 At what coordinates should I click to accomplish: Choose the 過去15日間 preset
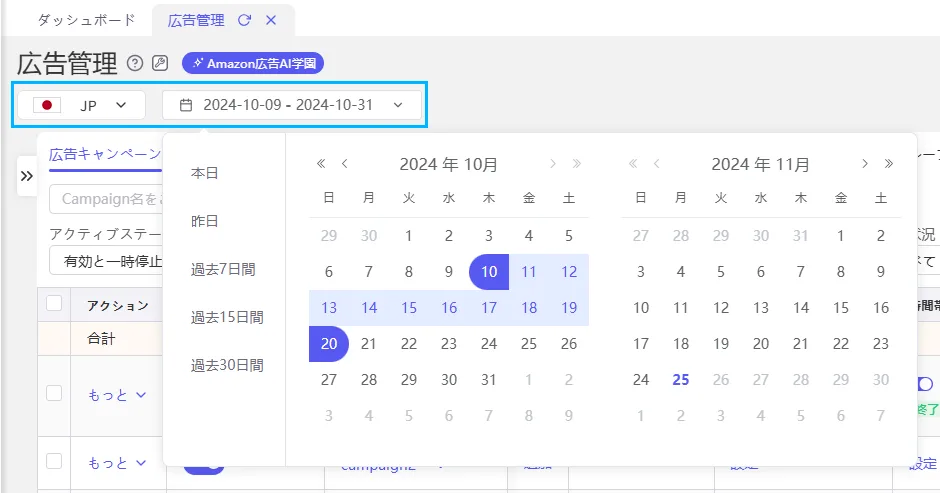pyautogui.click(x=227, y=317)
